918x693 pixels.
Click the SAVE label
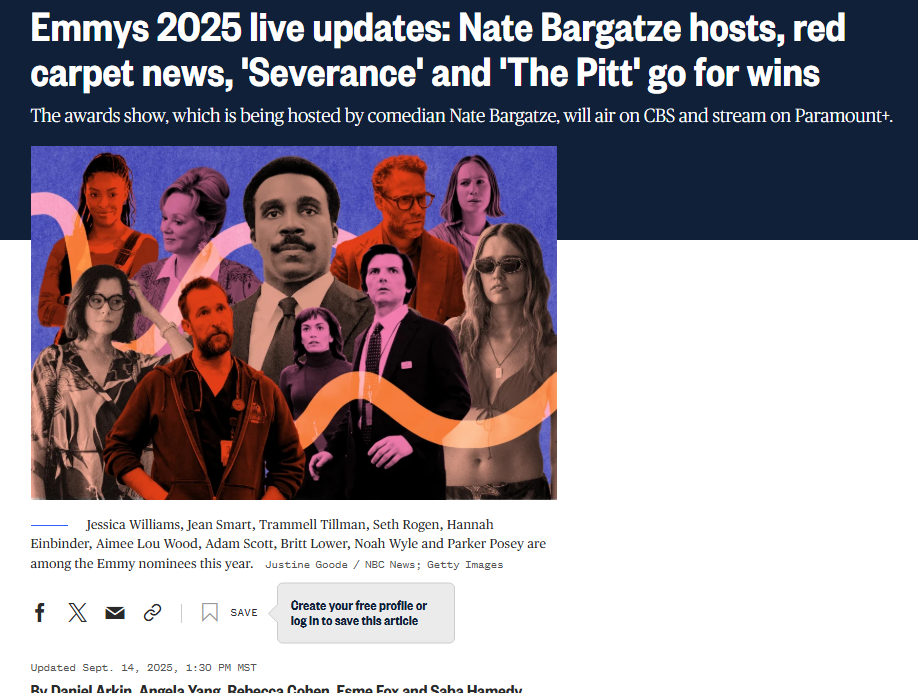coord(244,613)
